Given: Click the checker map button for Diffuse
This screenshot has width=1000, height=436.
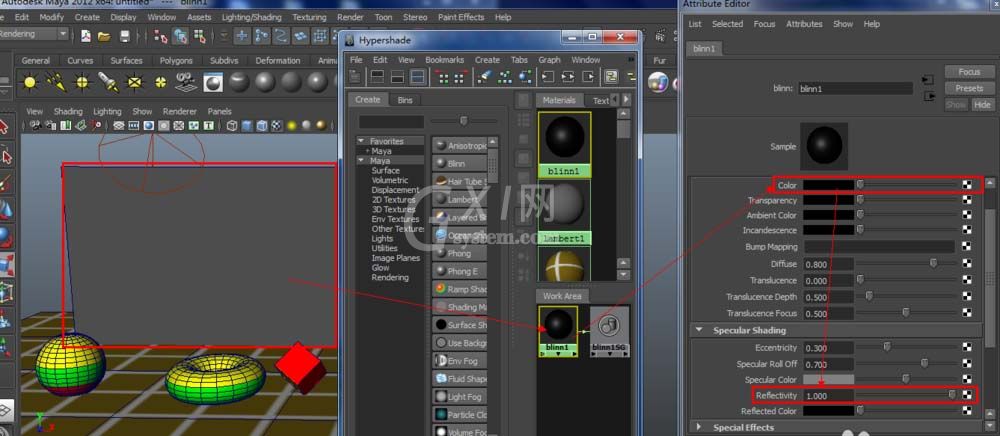Looking at the screenshot, I should tap(967, 264).
